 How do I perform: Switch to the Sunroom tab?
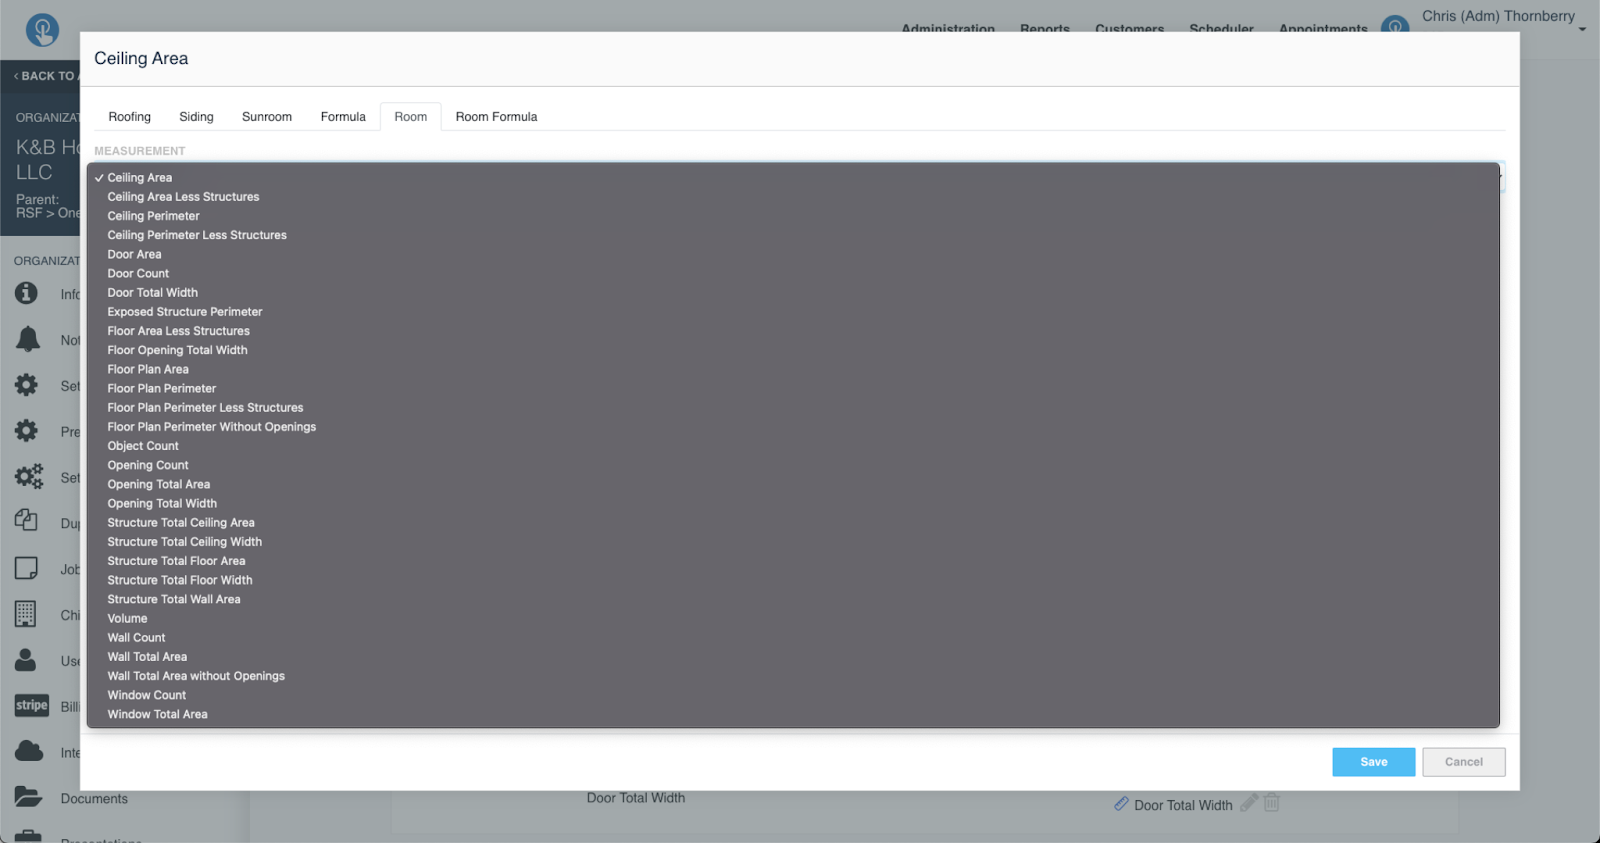click(x=267, y=117)
